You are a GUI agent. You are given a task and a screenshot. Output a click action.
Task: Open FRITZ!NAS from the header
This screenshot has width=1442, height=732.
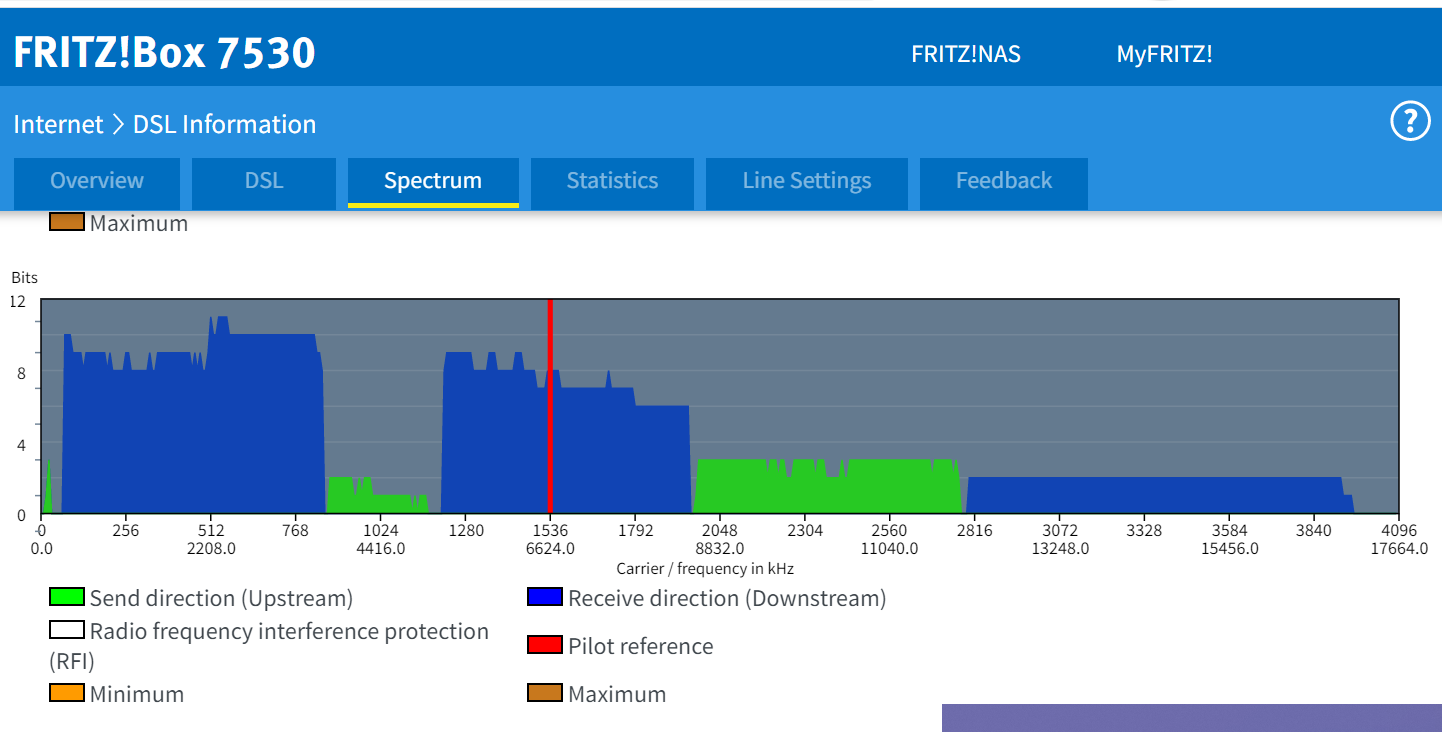(x=966, y=54)
